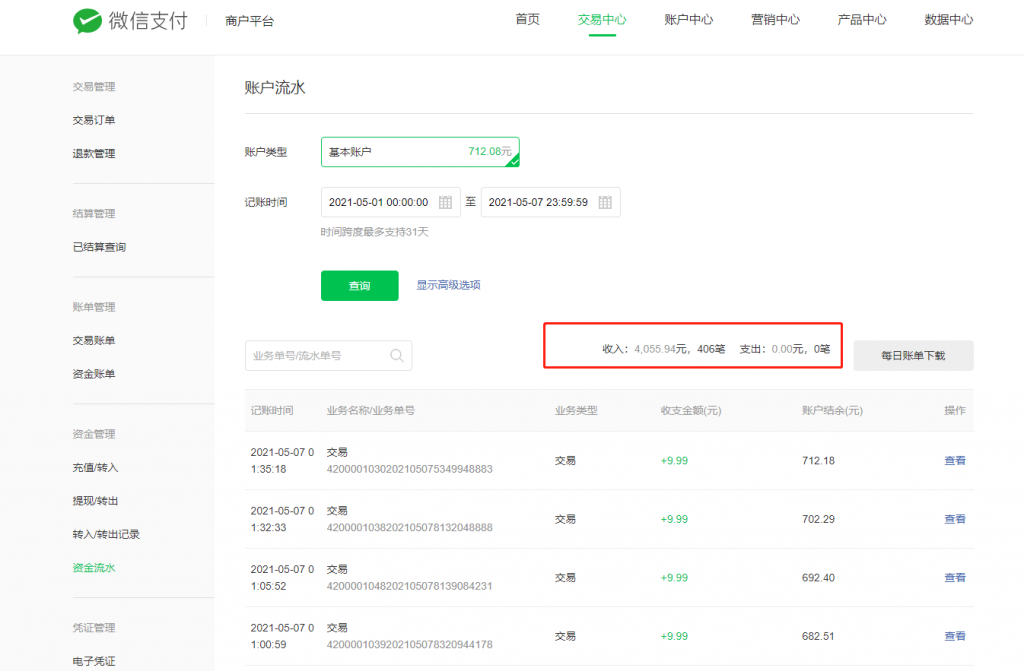Open the end date calendar picker icon
Image resolution: width=1024 pixels, height=671 pixels.
tap(608, 201)
